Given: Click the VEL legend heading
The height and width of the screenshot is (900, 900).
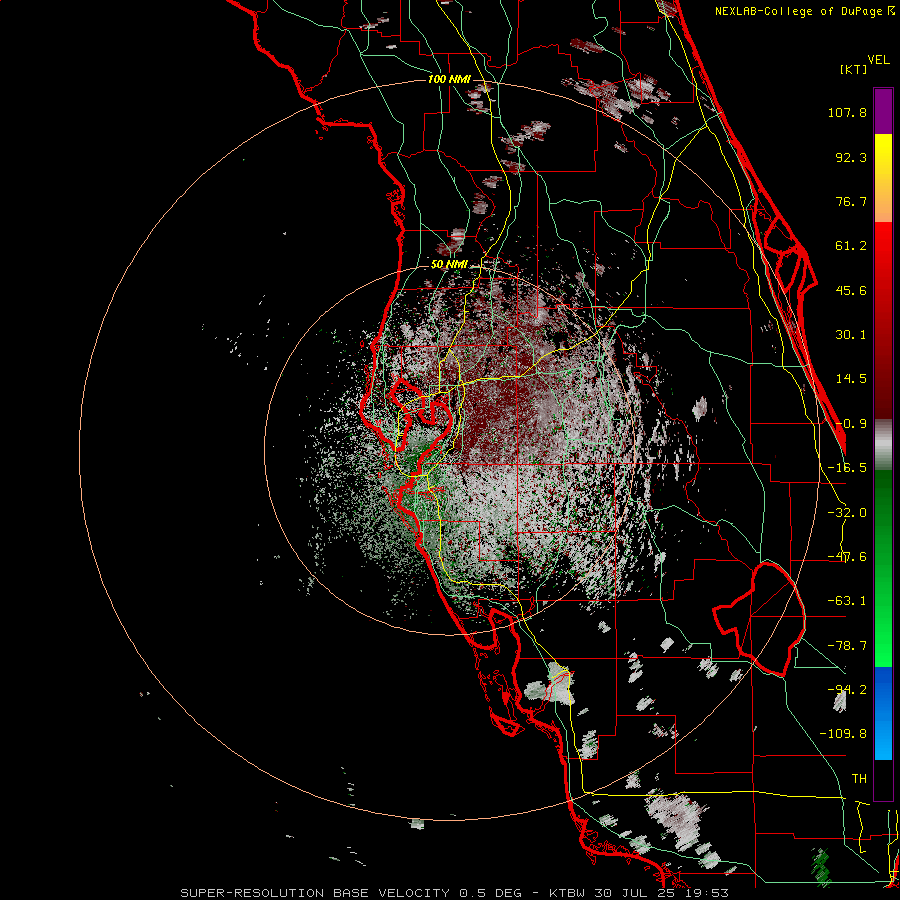Looking at the screenshot, I should point(878,60).
